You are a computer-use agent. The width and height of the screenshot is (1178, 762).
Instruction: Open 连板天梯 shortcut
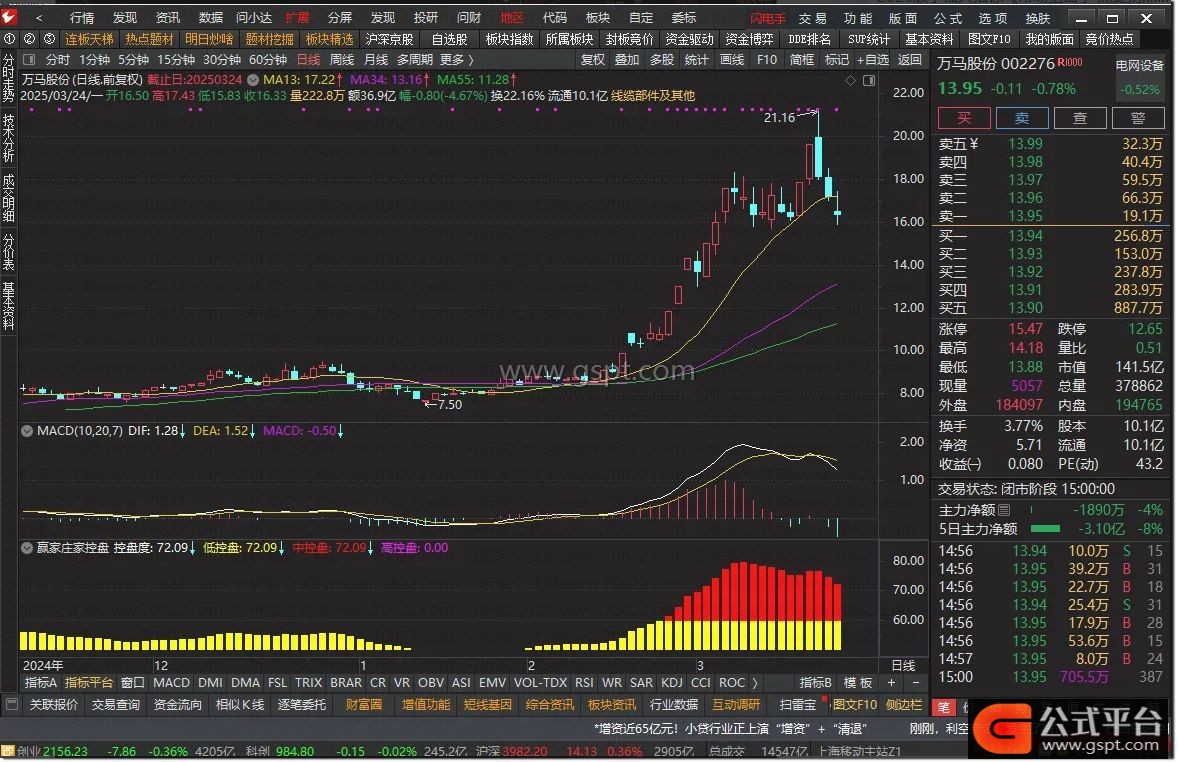click(89, 38)
